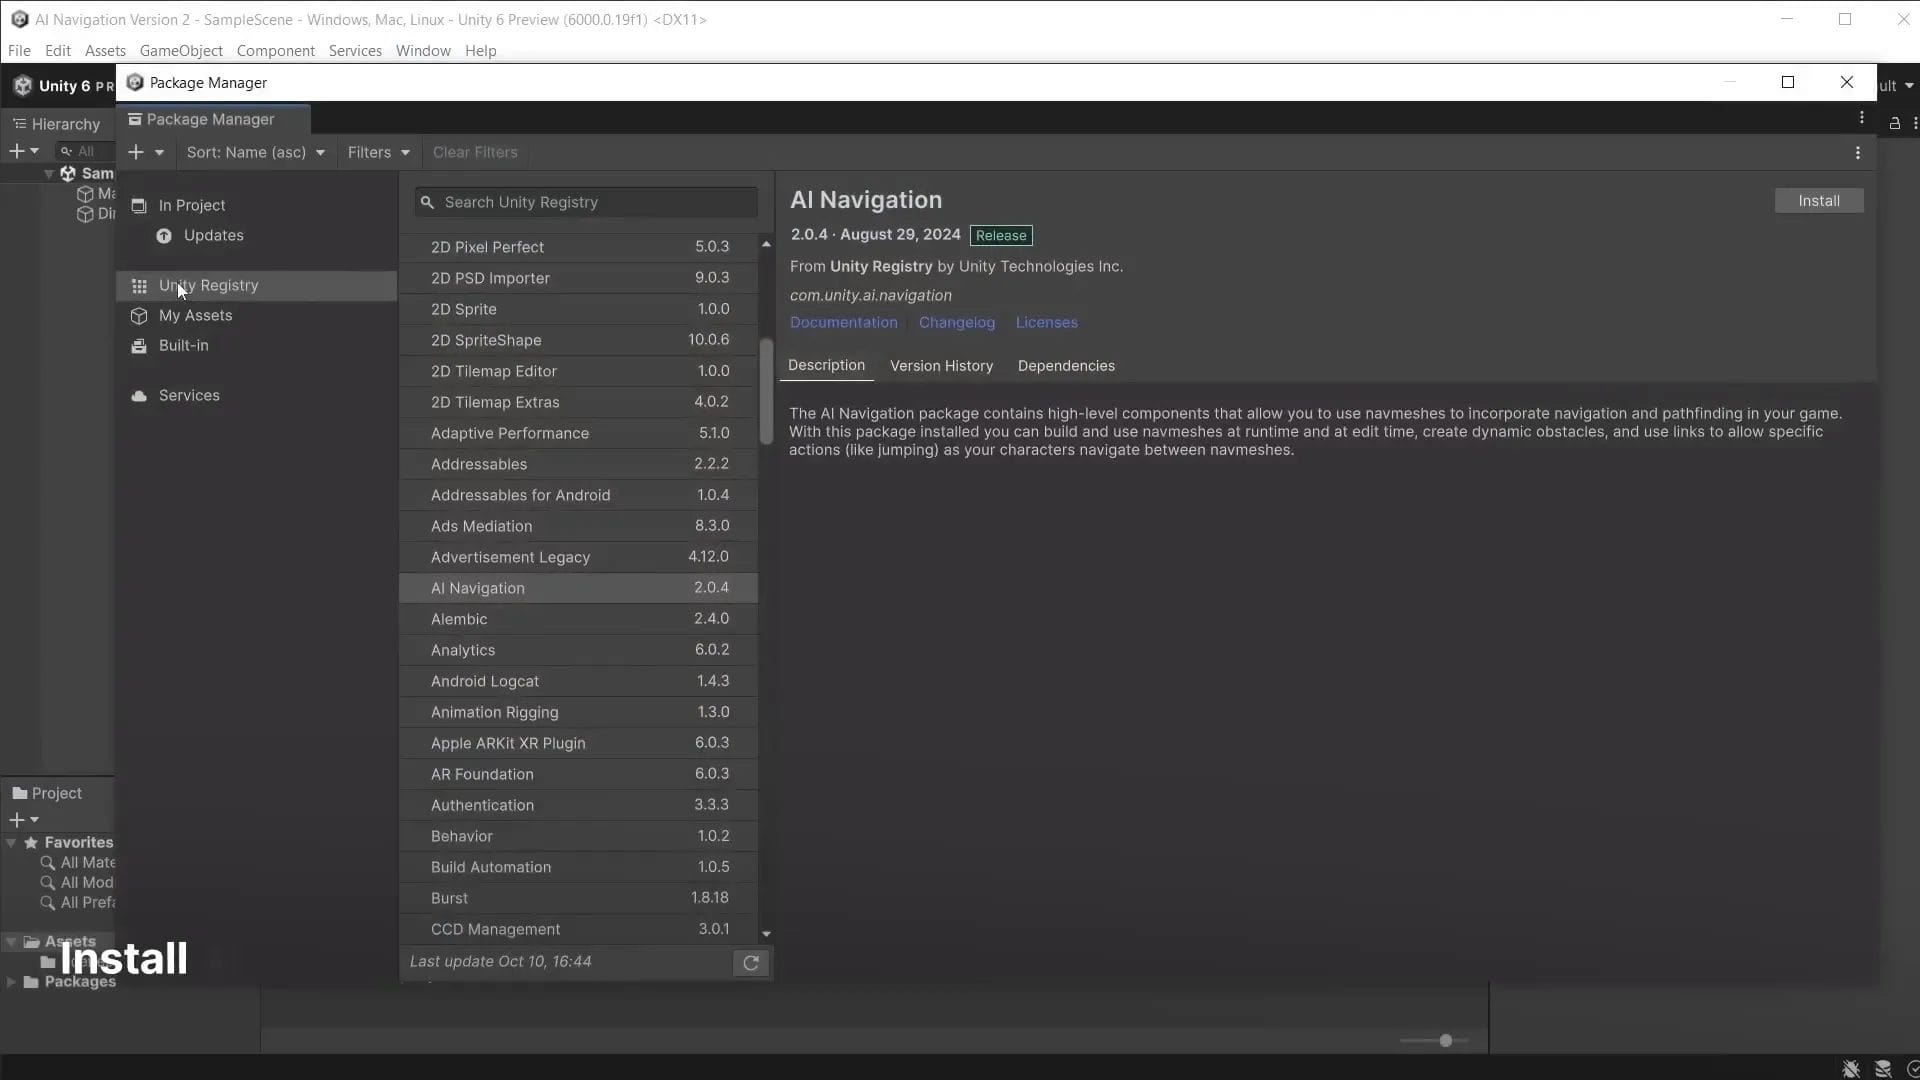Open the Filters dropdown

click(x=378, y=152)
